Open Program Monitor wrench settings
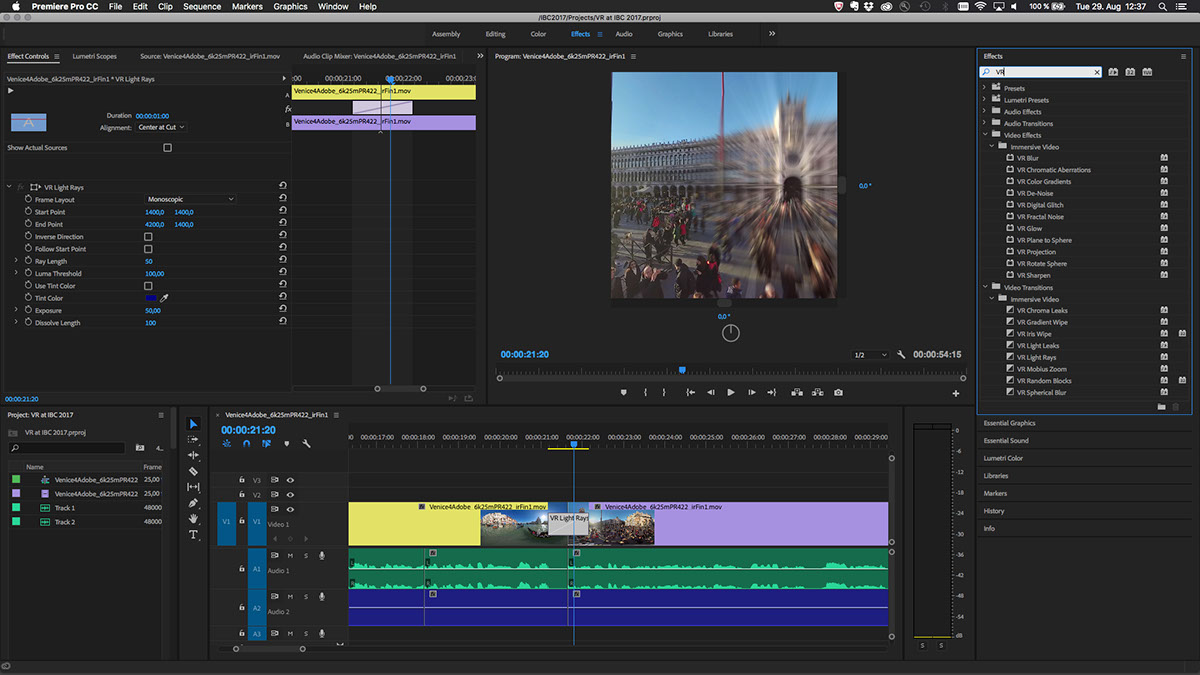 point(901,355)
